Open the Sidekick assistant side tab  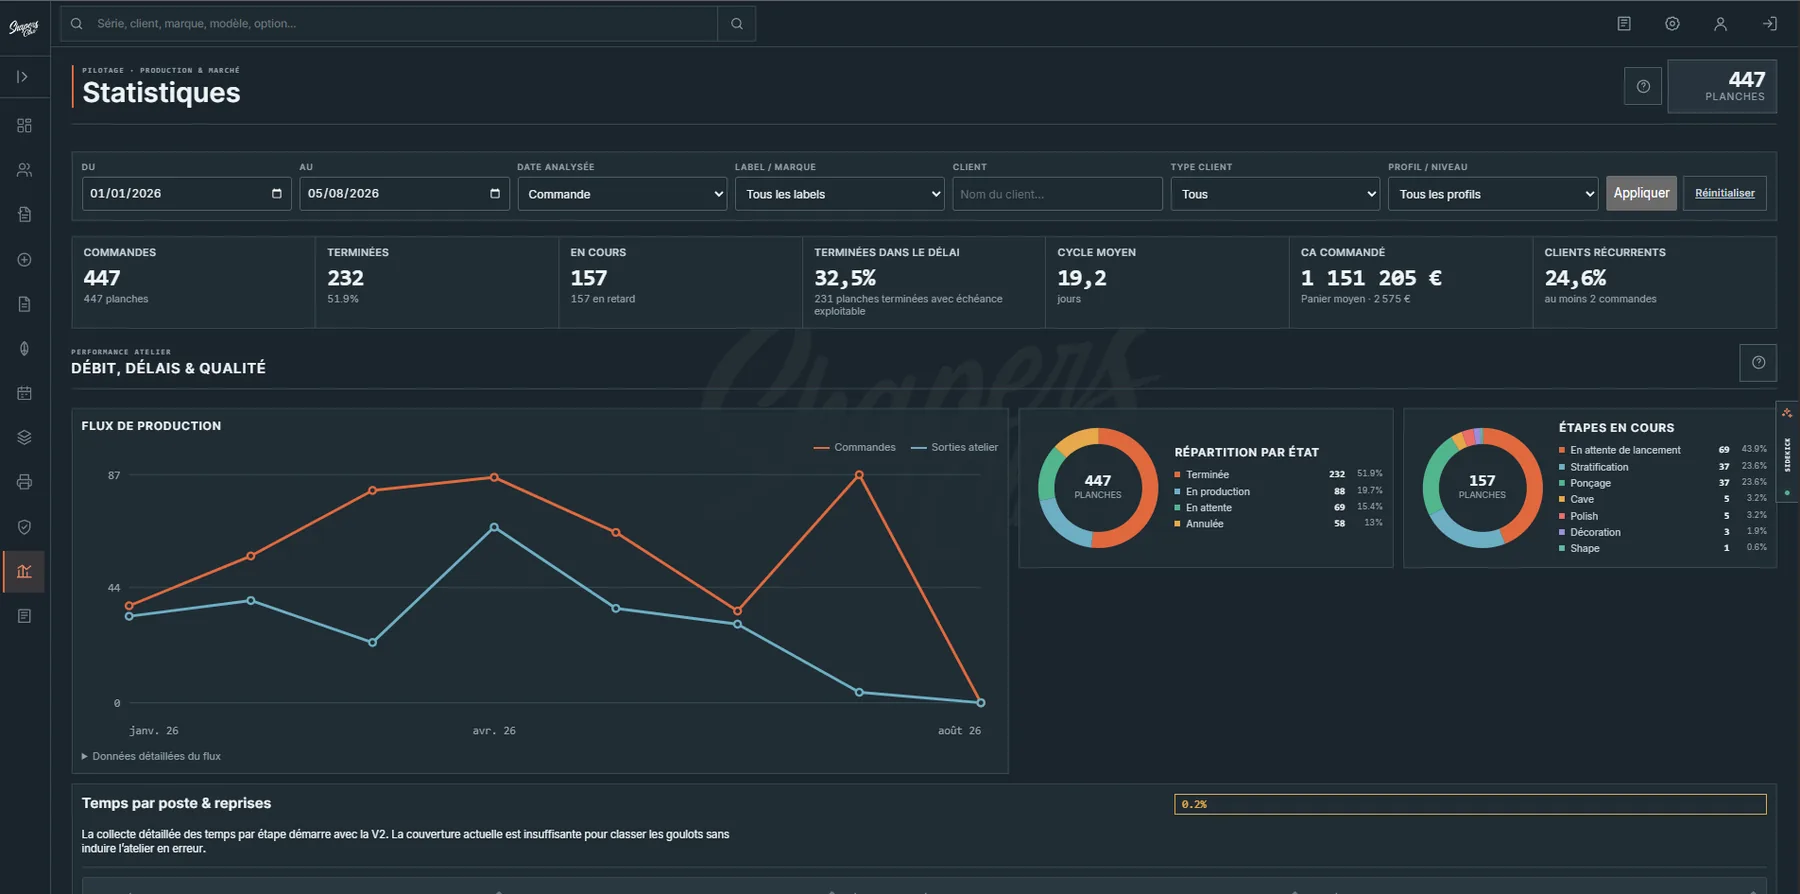pos(1787,452)
